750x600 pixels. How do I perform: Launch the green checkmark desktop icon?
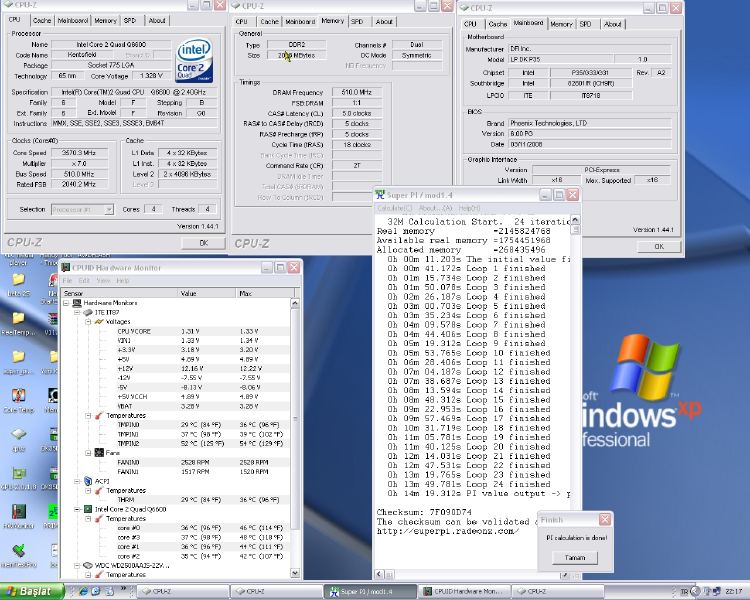click(x=18, y=551)
